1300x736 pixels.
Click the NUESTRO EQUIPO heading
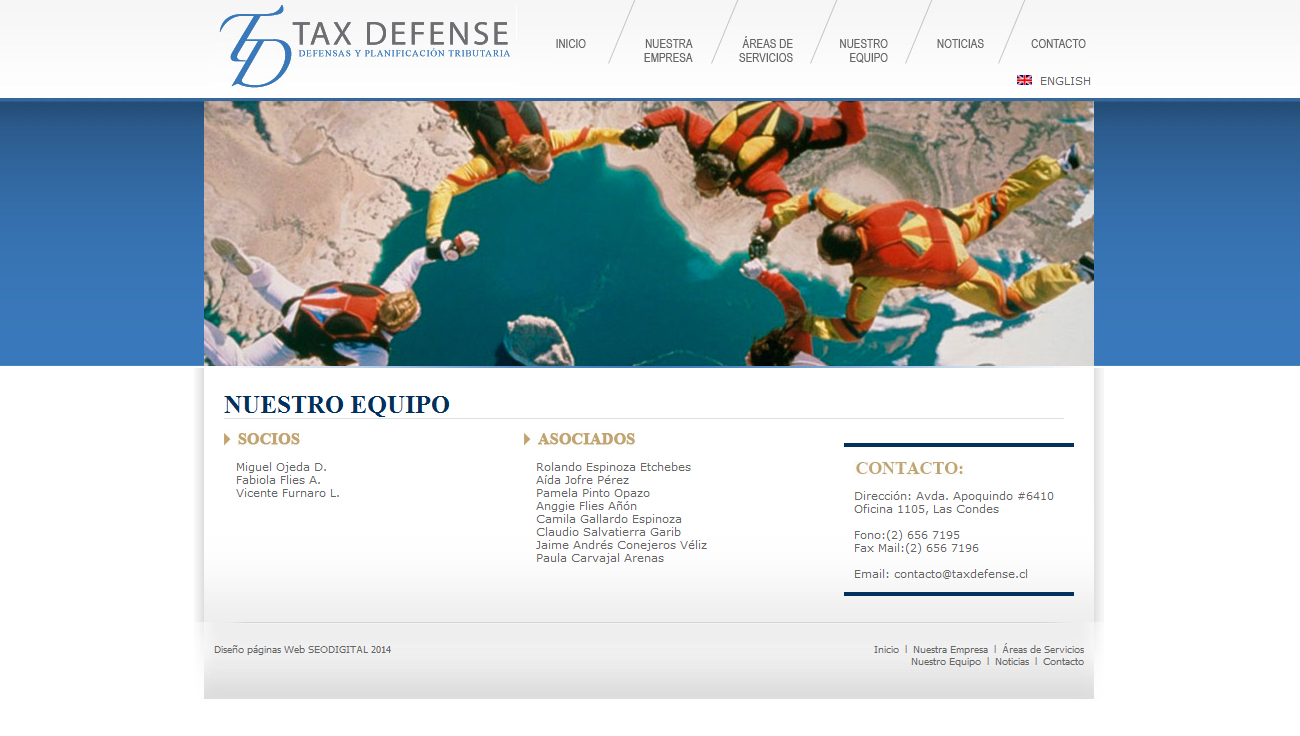[337, 405]
